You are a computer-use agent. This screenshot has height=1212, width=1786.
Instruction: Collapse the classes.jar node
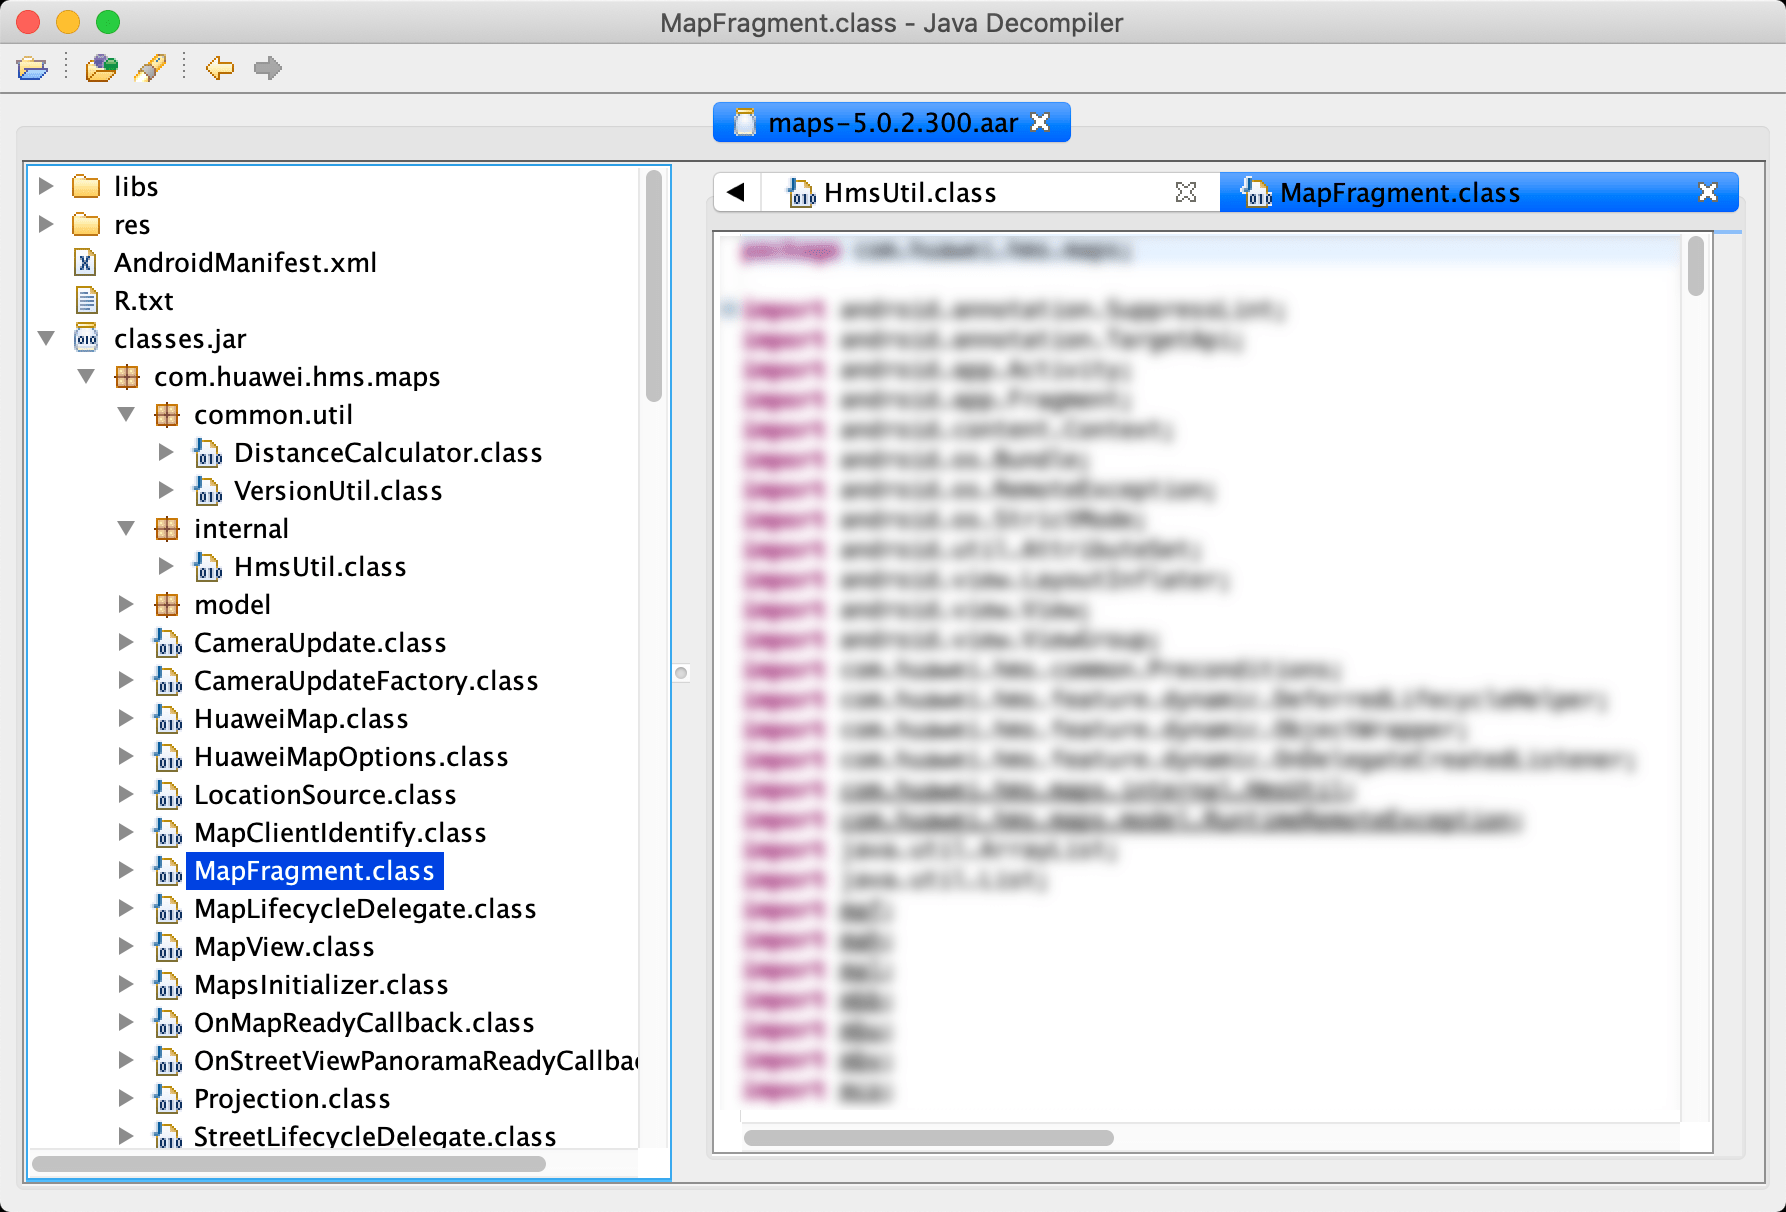[46, 339]
